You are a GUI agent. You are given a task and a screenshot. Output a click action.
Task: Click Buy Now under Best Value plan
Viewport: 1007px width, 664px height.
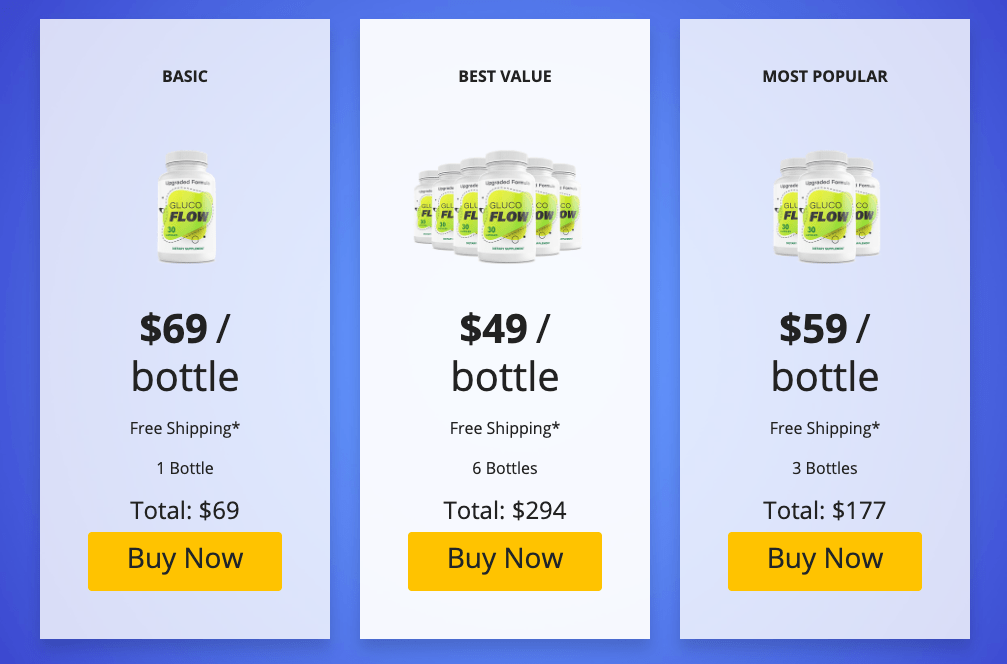[505, 561]
